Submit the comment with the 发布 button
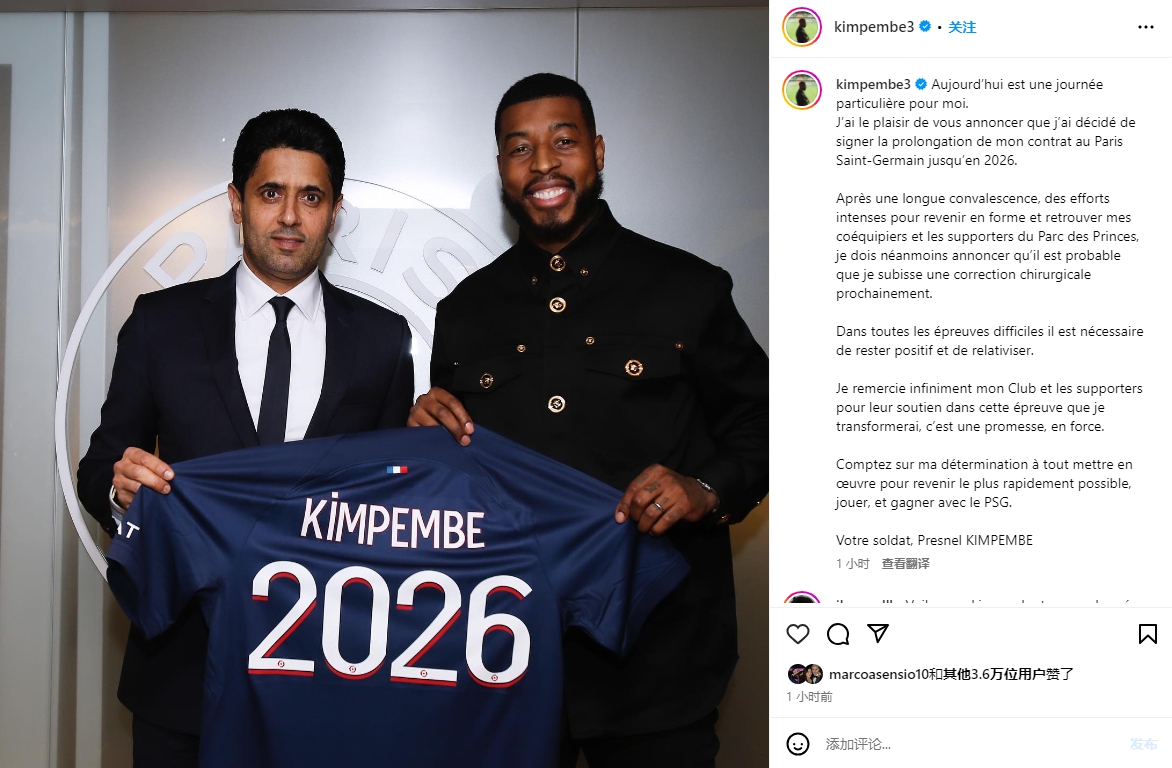 tap(1143, 744)
